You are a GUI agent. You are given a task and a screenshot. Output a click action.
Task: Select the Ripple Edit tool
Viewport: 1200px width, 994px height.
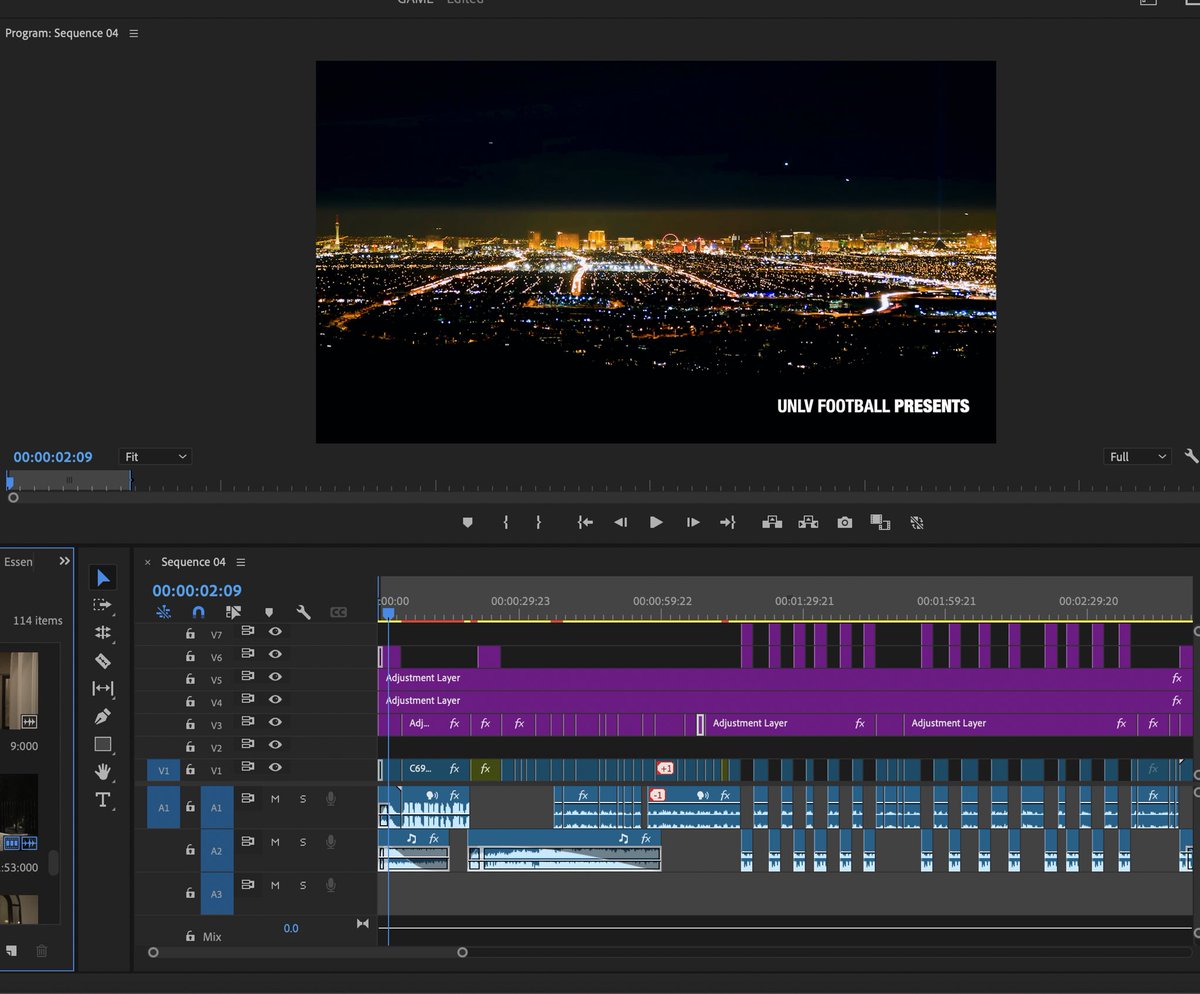tap(103, 633)
